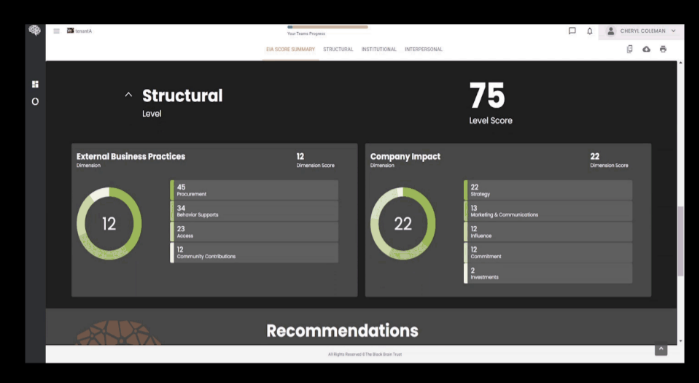This screenshot has width=699, height=383.
Task: Click the scroll-to-top button
Action: (661, 349)
